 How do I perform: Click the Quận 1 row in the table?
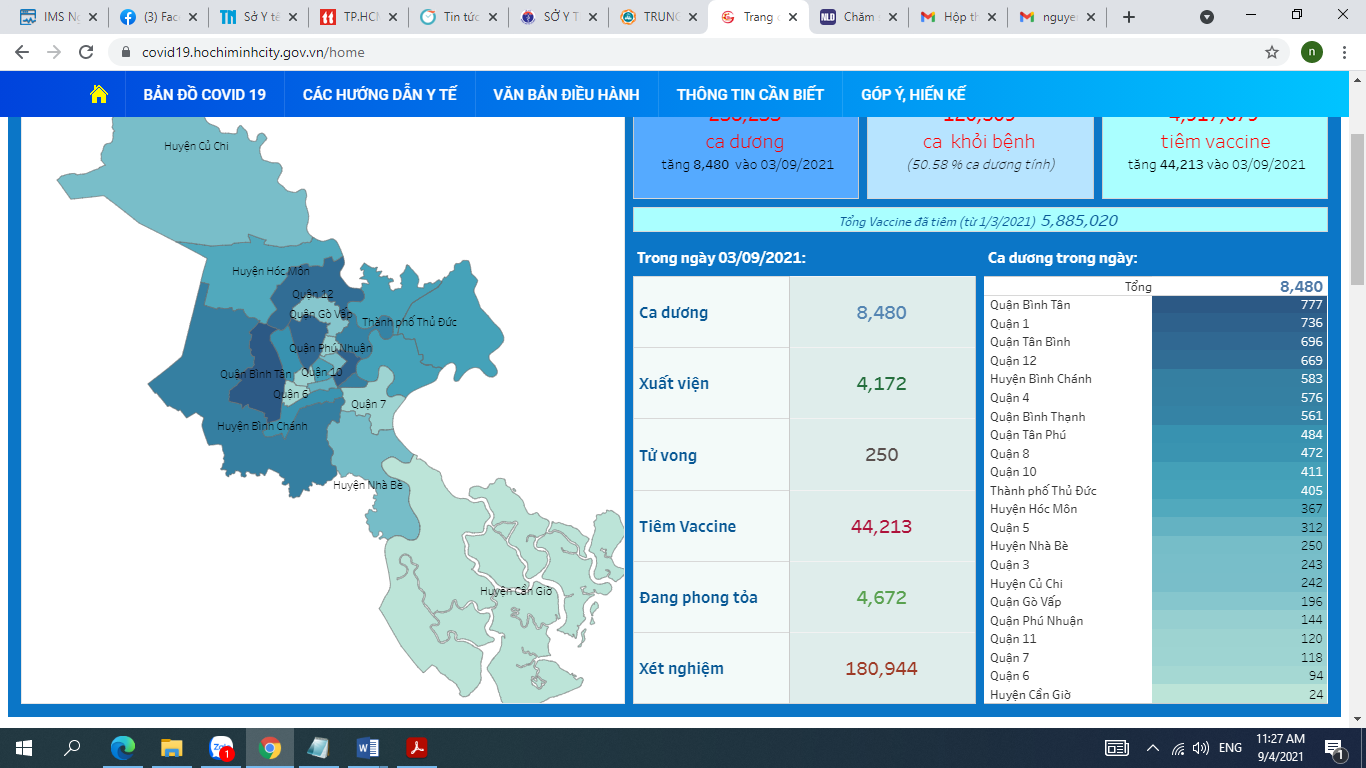click(x=1156, y=323)
